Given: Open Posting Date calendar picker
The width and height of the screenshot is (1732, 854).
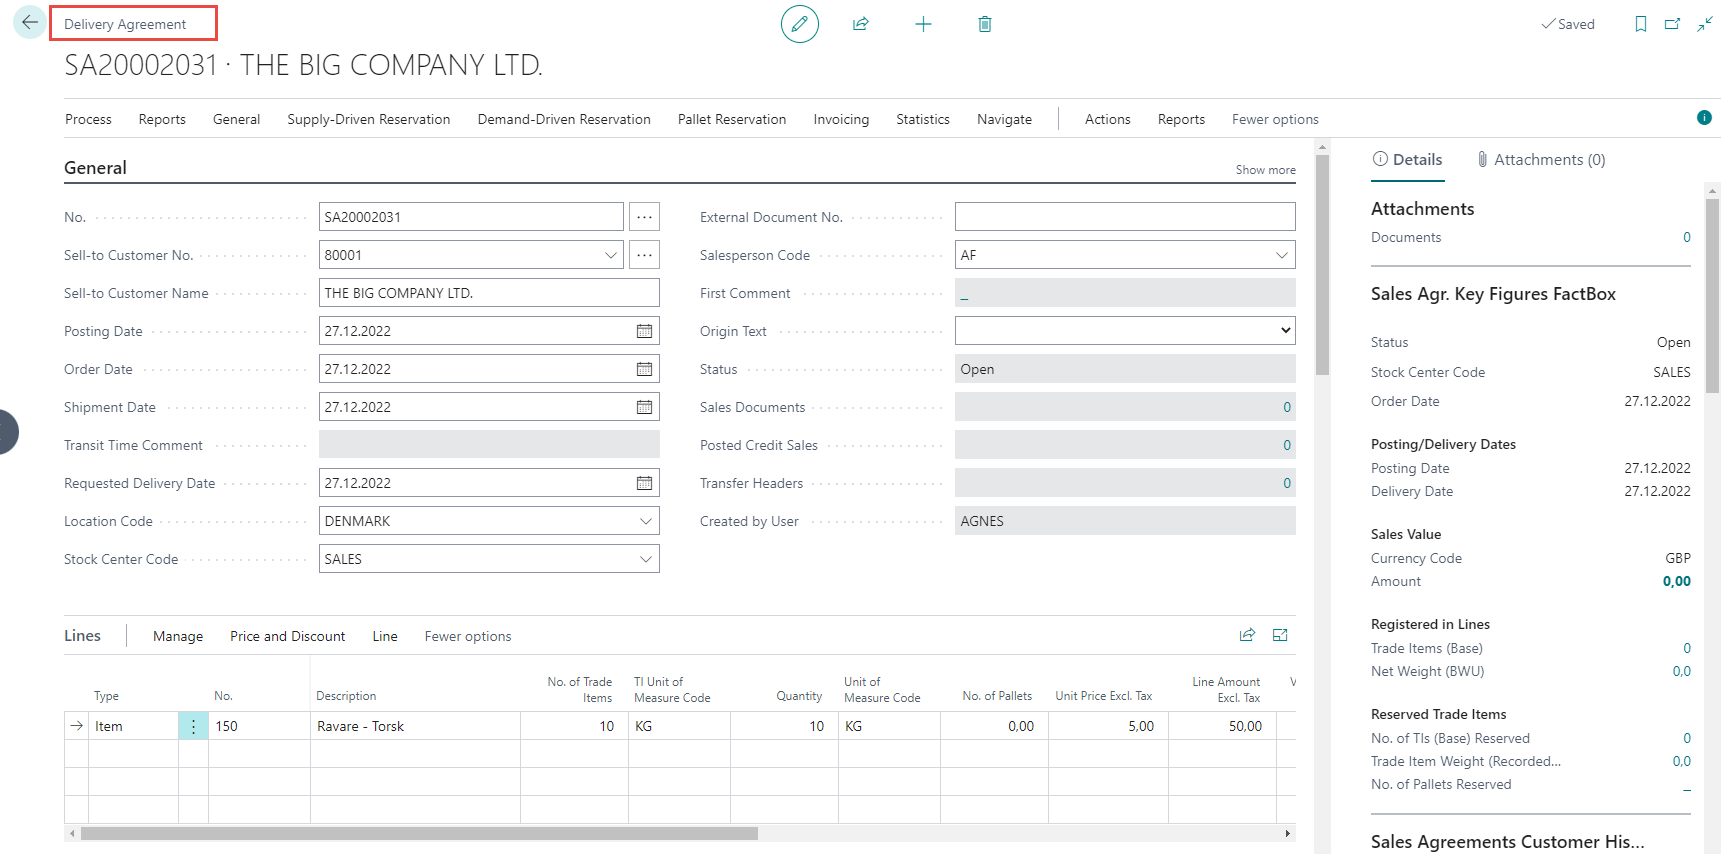Looking at the screenshot, I should coord(644,331).
